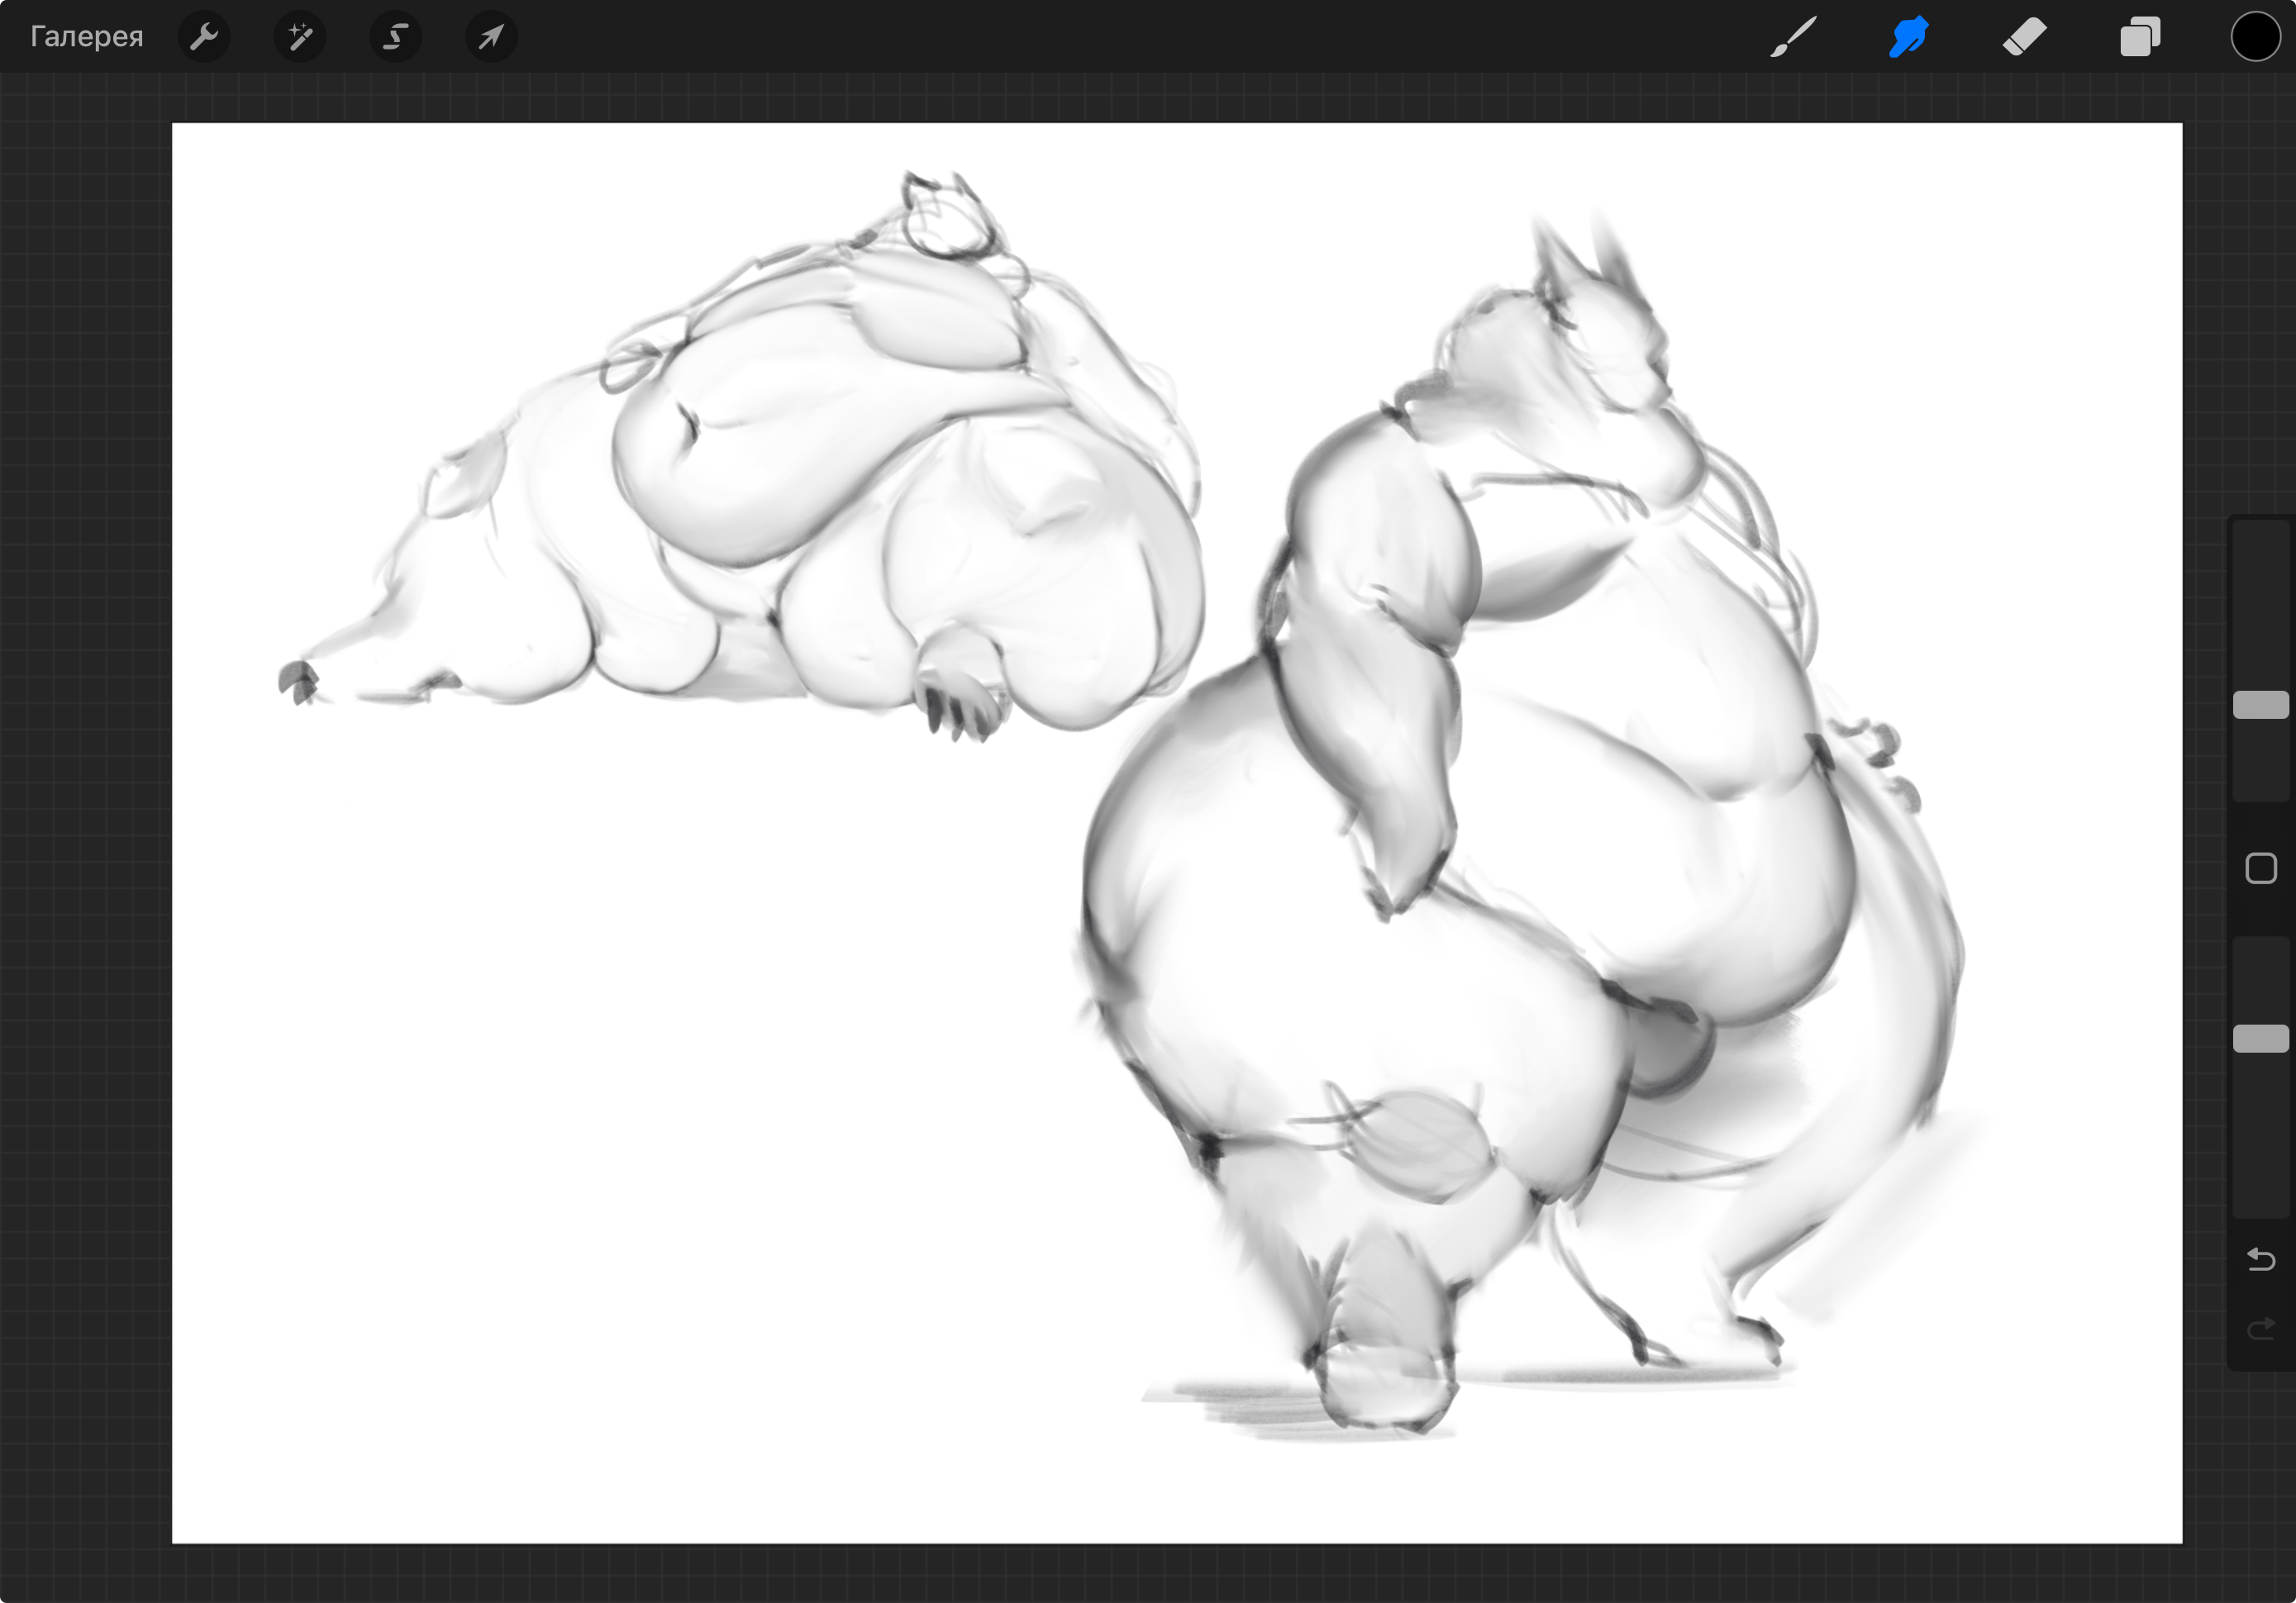Open the Adjustments magic wand menu

pyautogui.click(x=300, y=37)
